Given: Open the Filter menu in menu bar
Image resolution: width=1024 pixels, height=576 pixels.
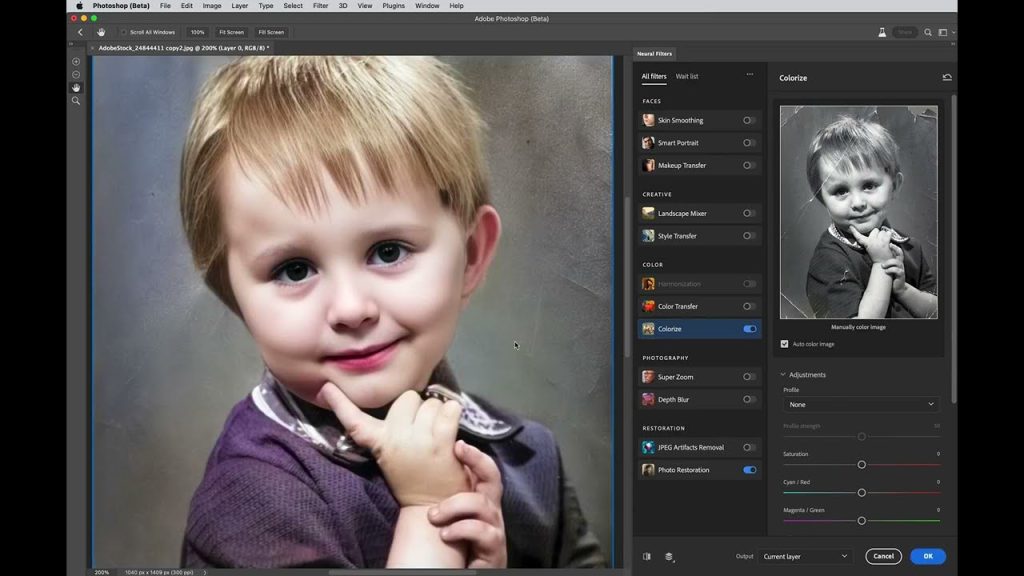Looking at the screenshot, I should pos(320,5).
